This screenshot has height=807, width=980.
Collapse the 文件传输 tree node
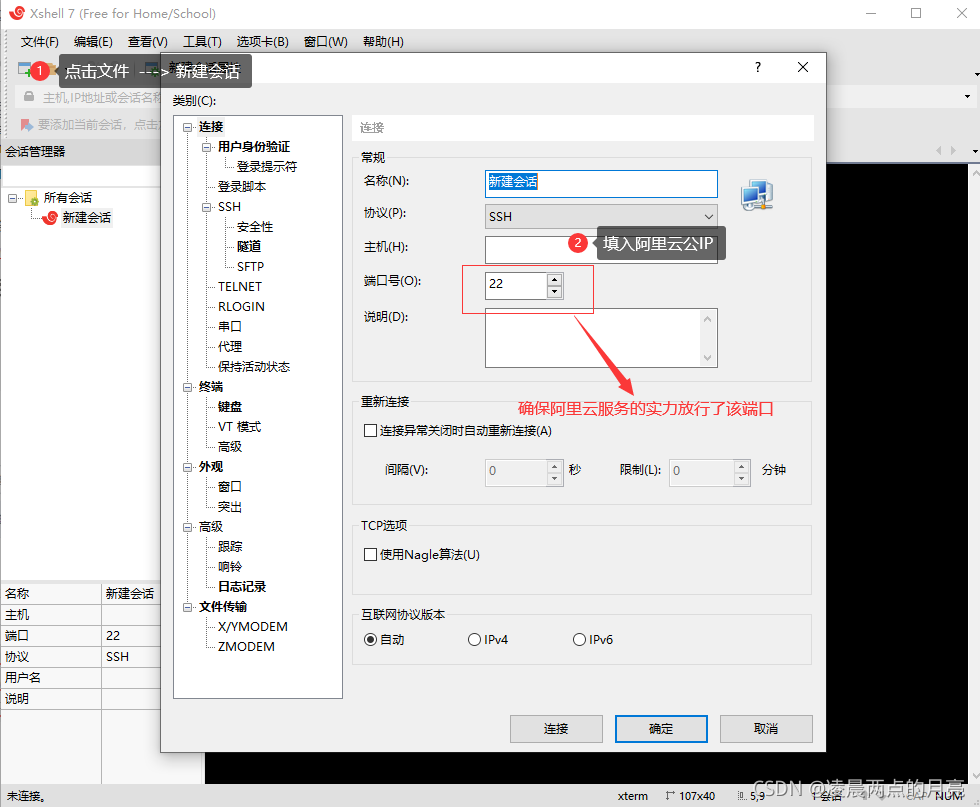click(x=187, y=607)
